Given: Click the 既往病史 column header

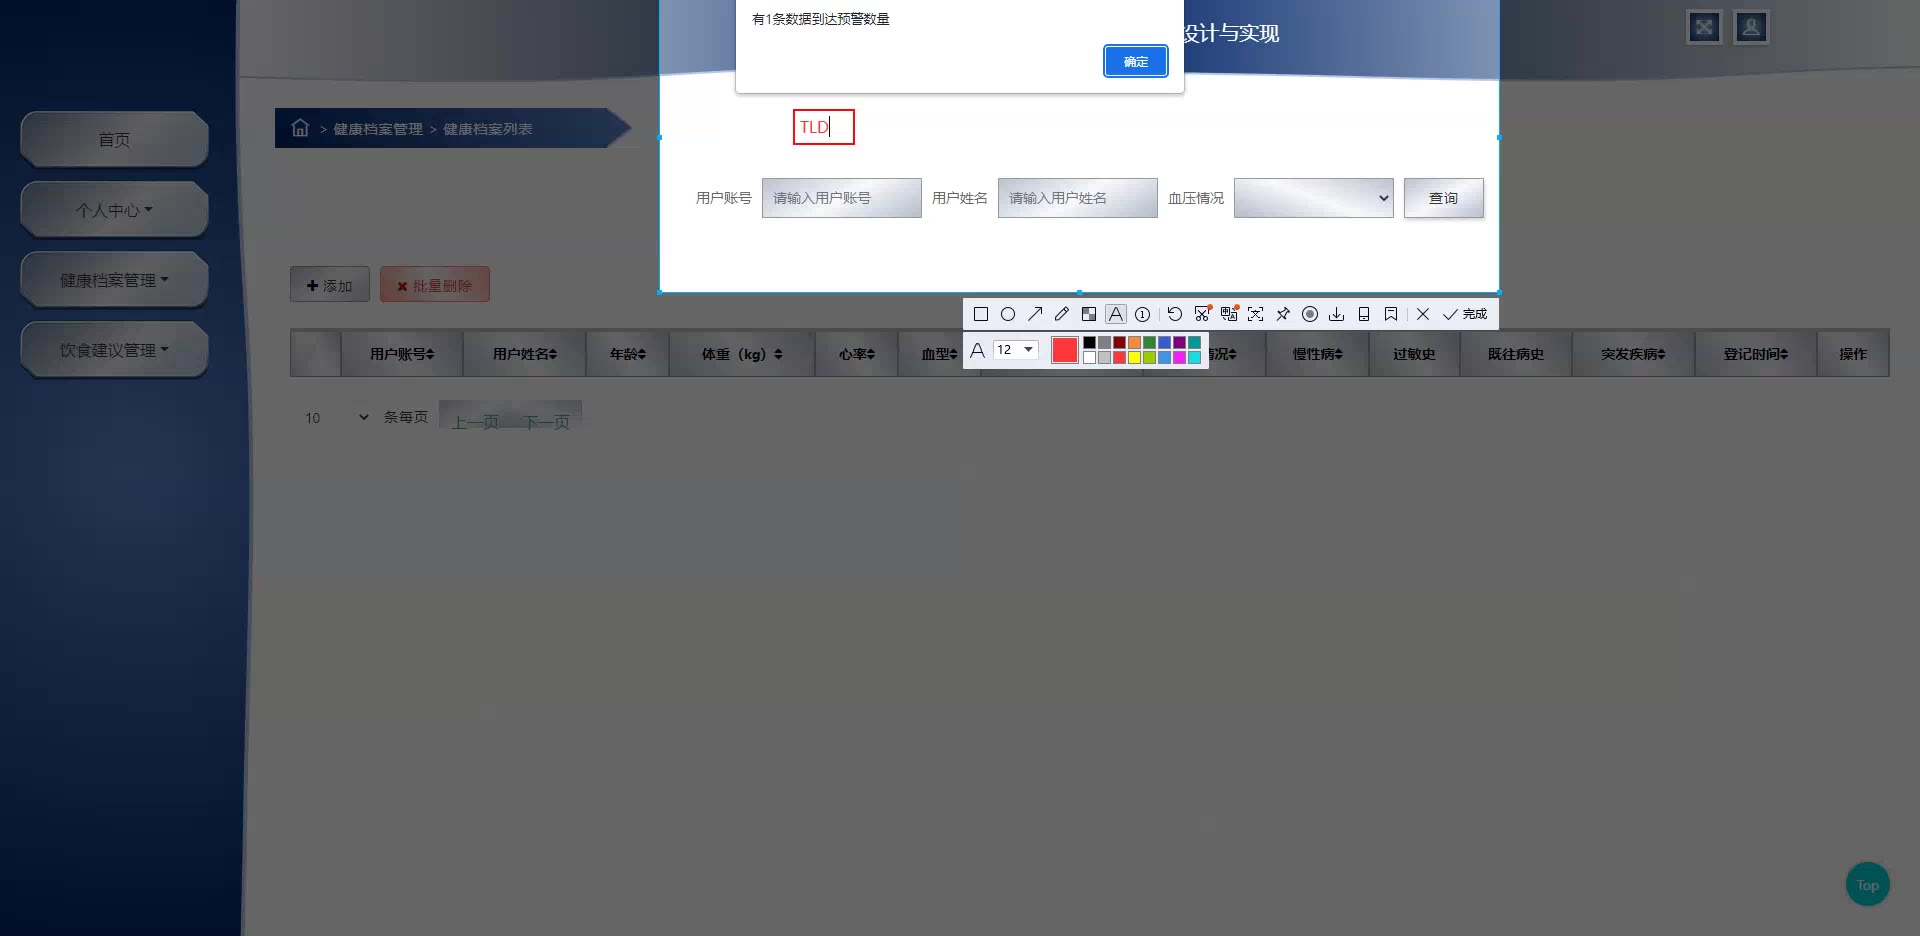Looking at the screenshot, I should (1516, 354).
